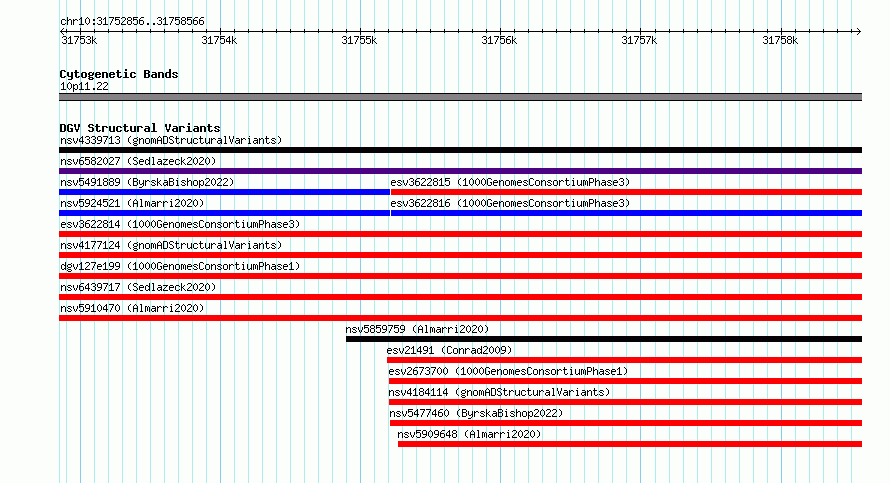Click the red nsv5909648 variant bar
The height and width of the screenshot is (483, 890).
pos(630,444)
